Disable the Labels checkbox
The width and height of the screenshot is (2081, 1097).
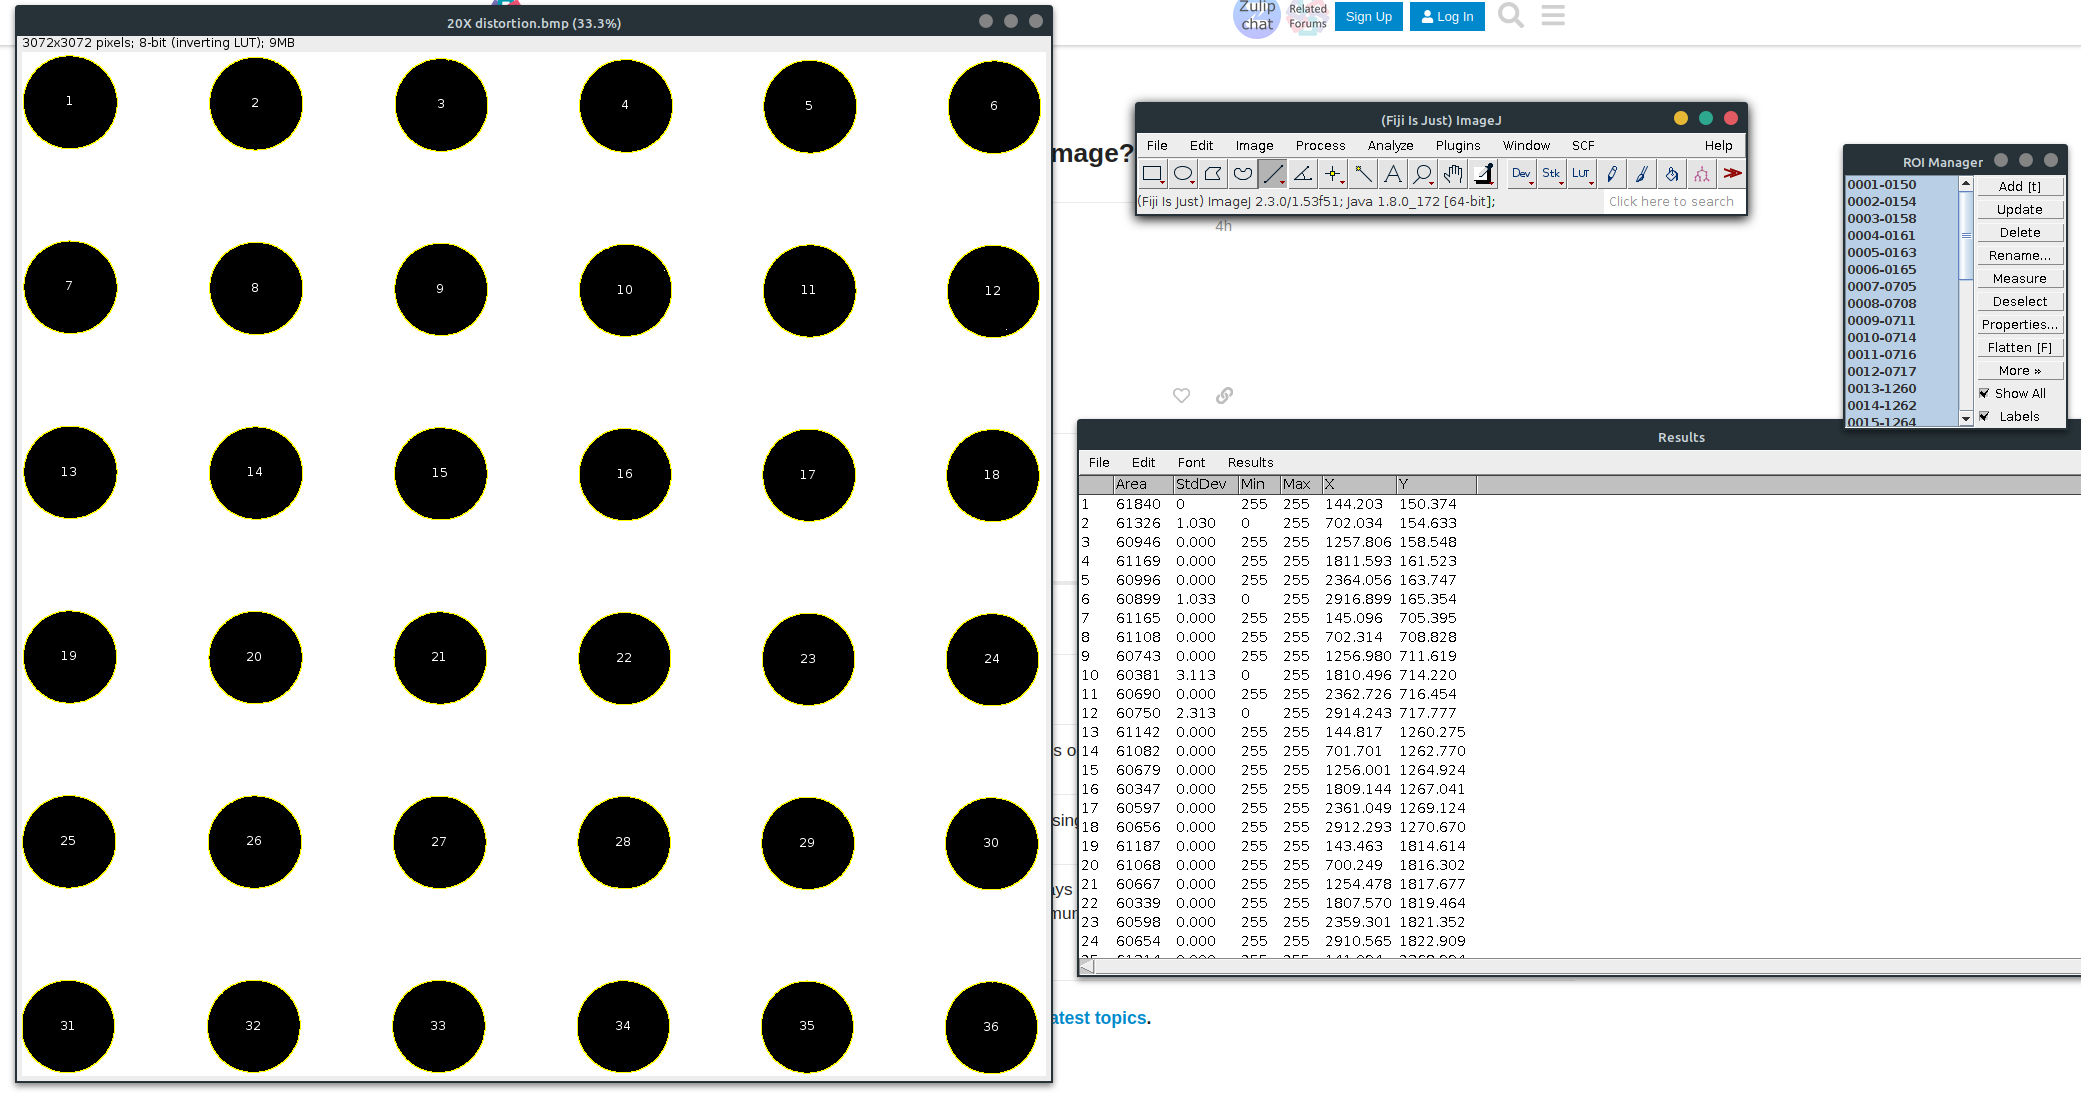click(x=1986, y=416)
